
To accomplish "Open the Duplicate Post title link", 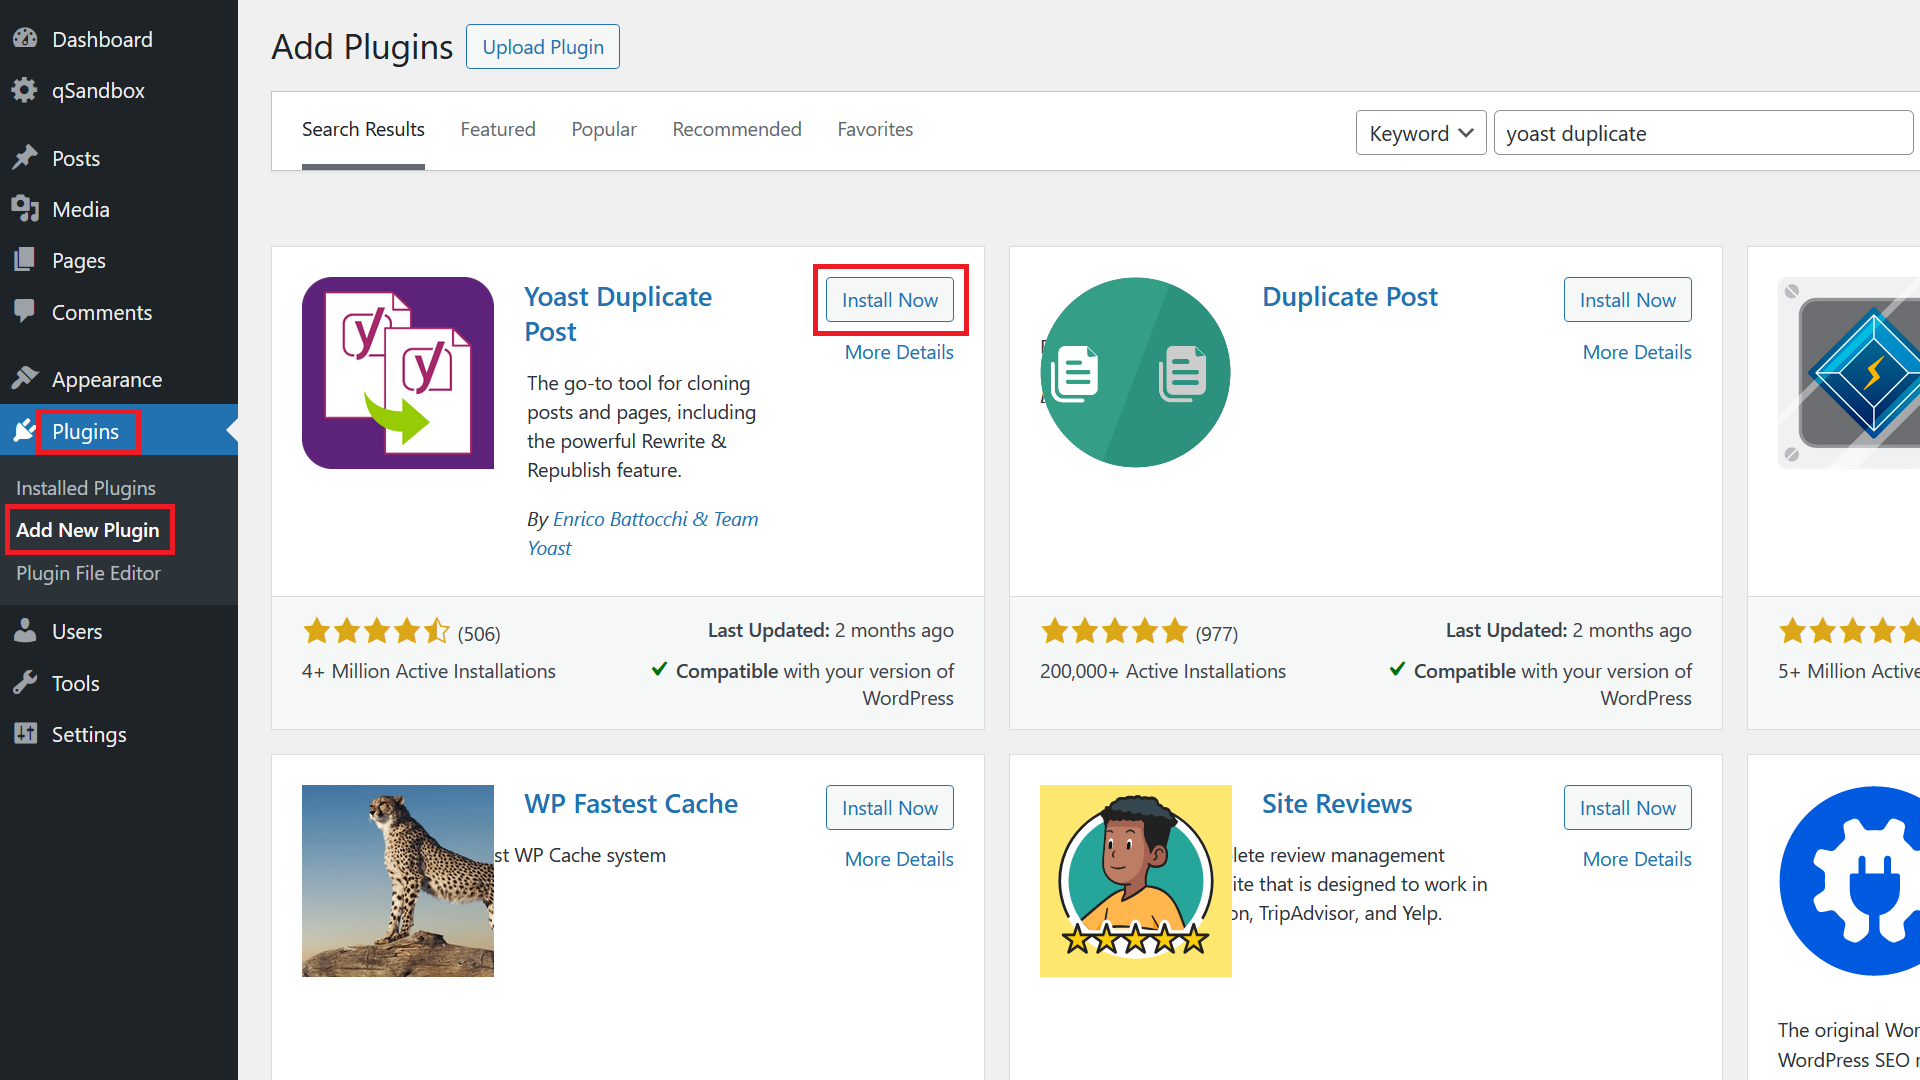I will [1350, 297].
